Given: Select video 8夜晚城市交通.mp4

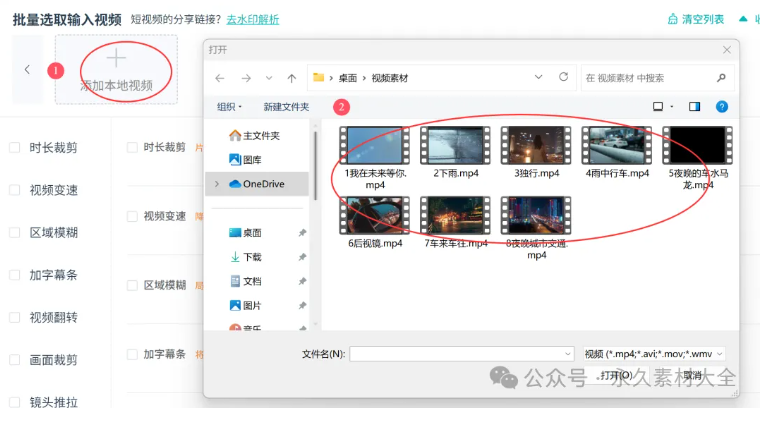Looking at the screenshot, I should point(536,228).
